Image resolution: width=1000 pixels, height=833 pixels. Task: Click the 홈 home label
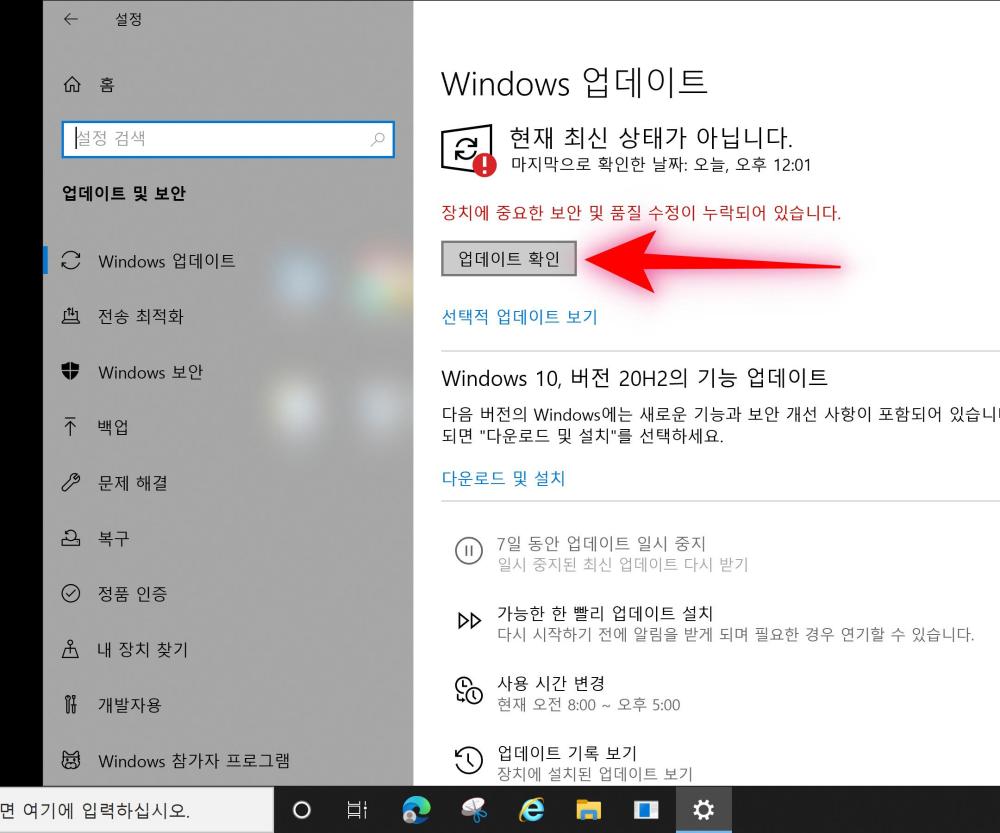click(107, 85)
